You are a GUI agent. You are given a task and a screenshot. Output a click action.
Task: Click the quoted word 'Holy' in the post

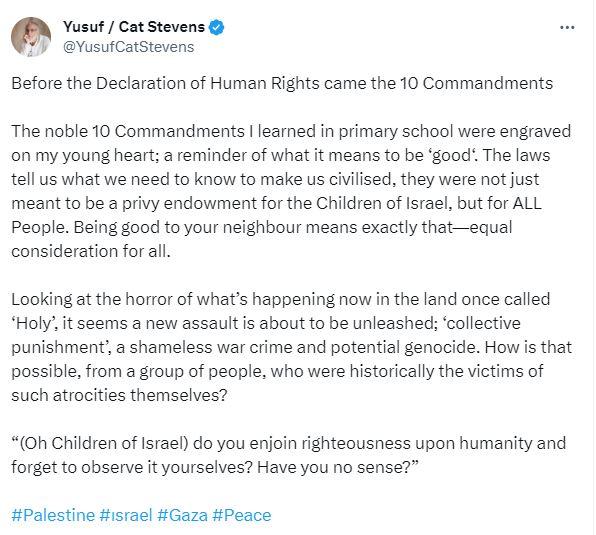34,323
